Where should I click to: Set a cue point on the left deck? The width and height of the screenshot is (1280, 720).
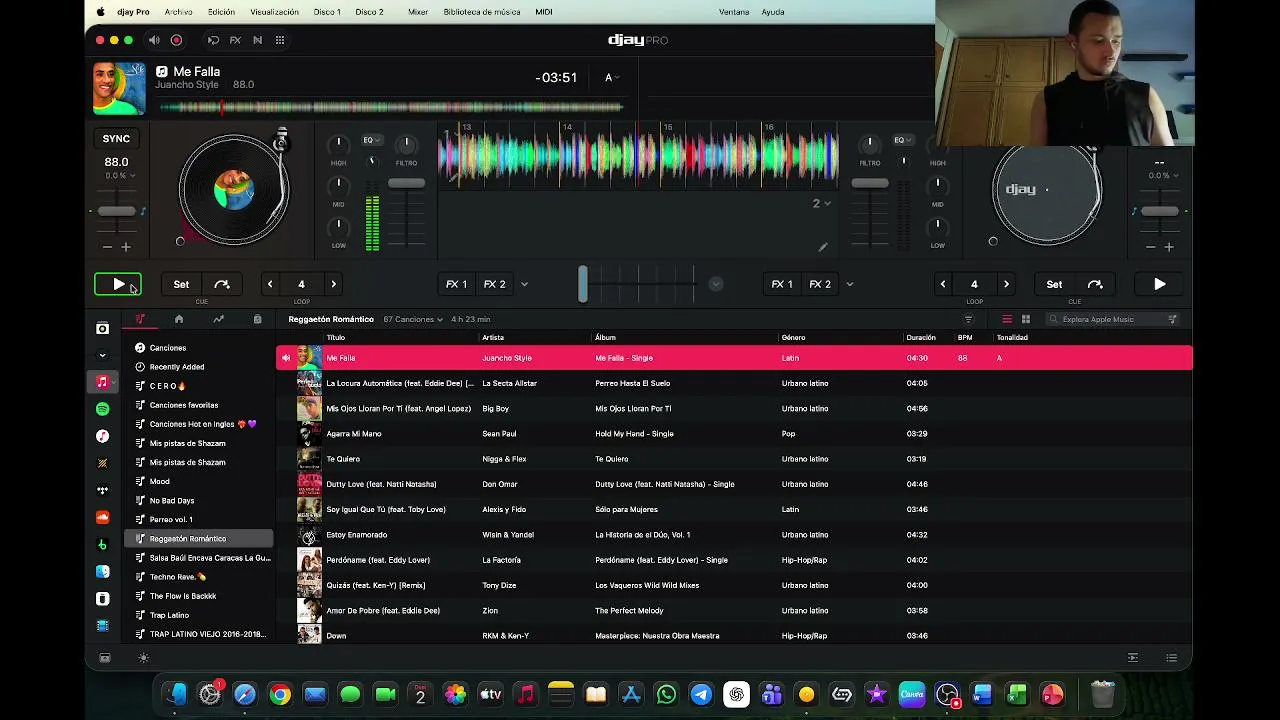coord(181,284)
